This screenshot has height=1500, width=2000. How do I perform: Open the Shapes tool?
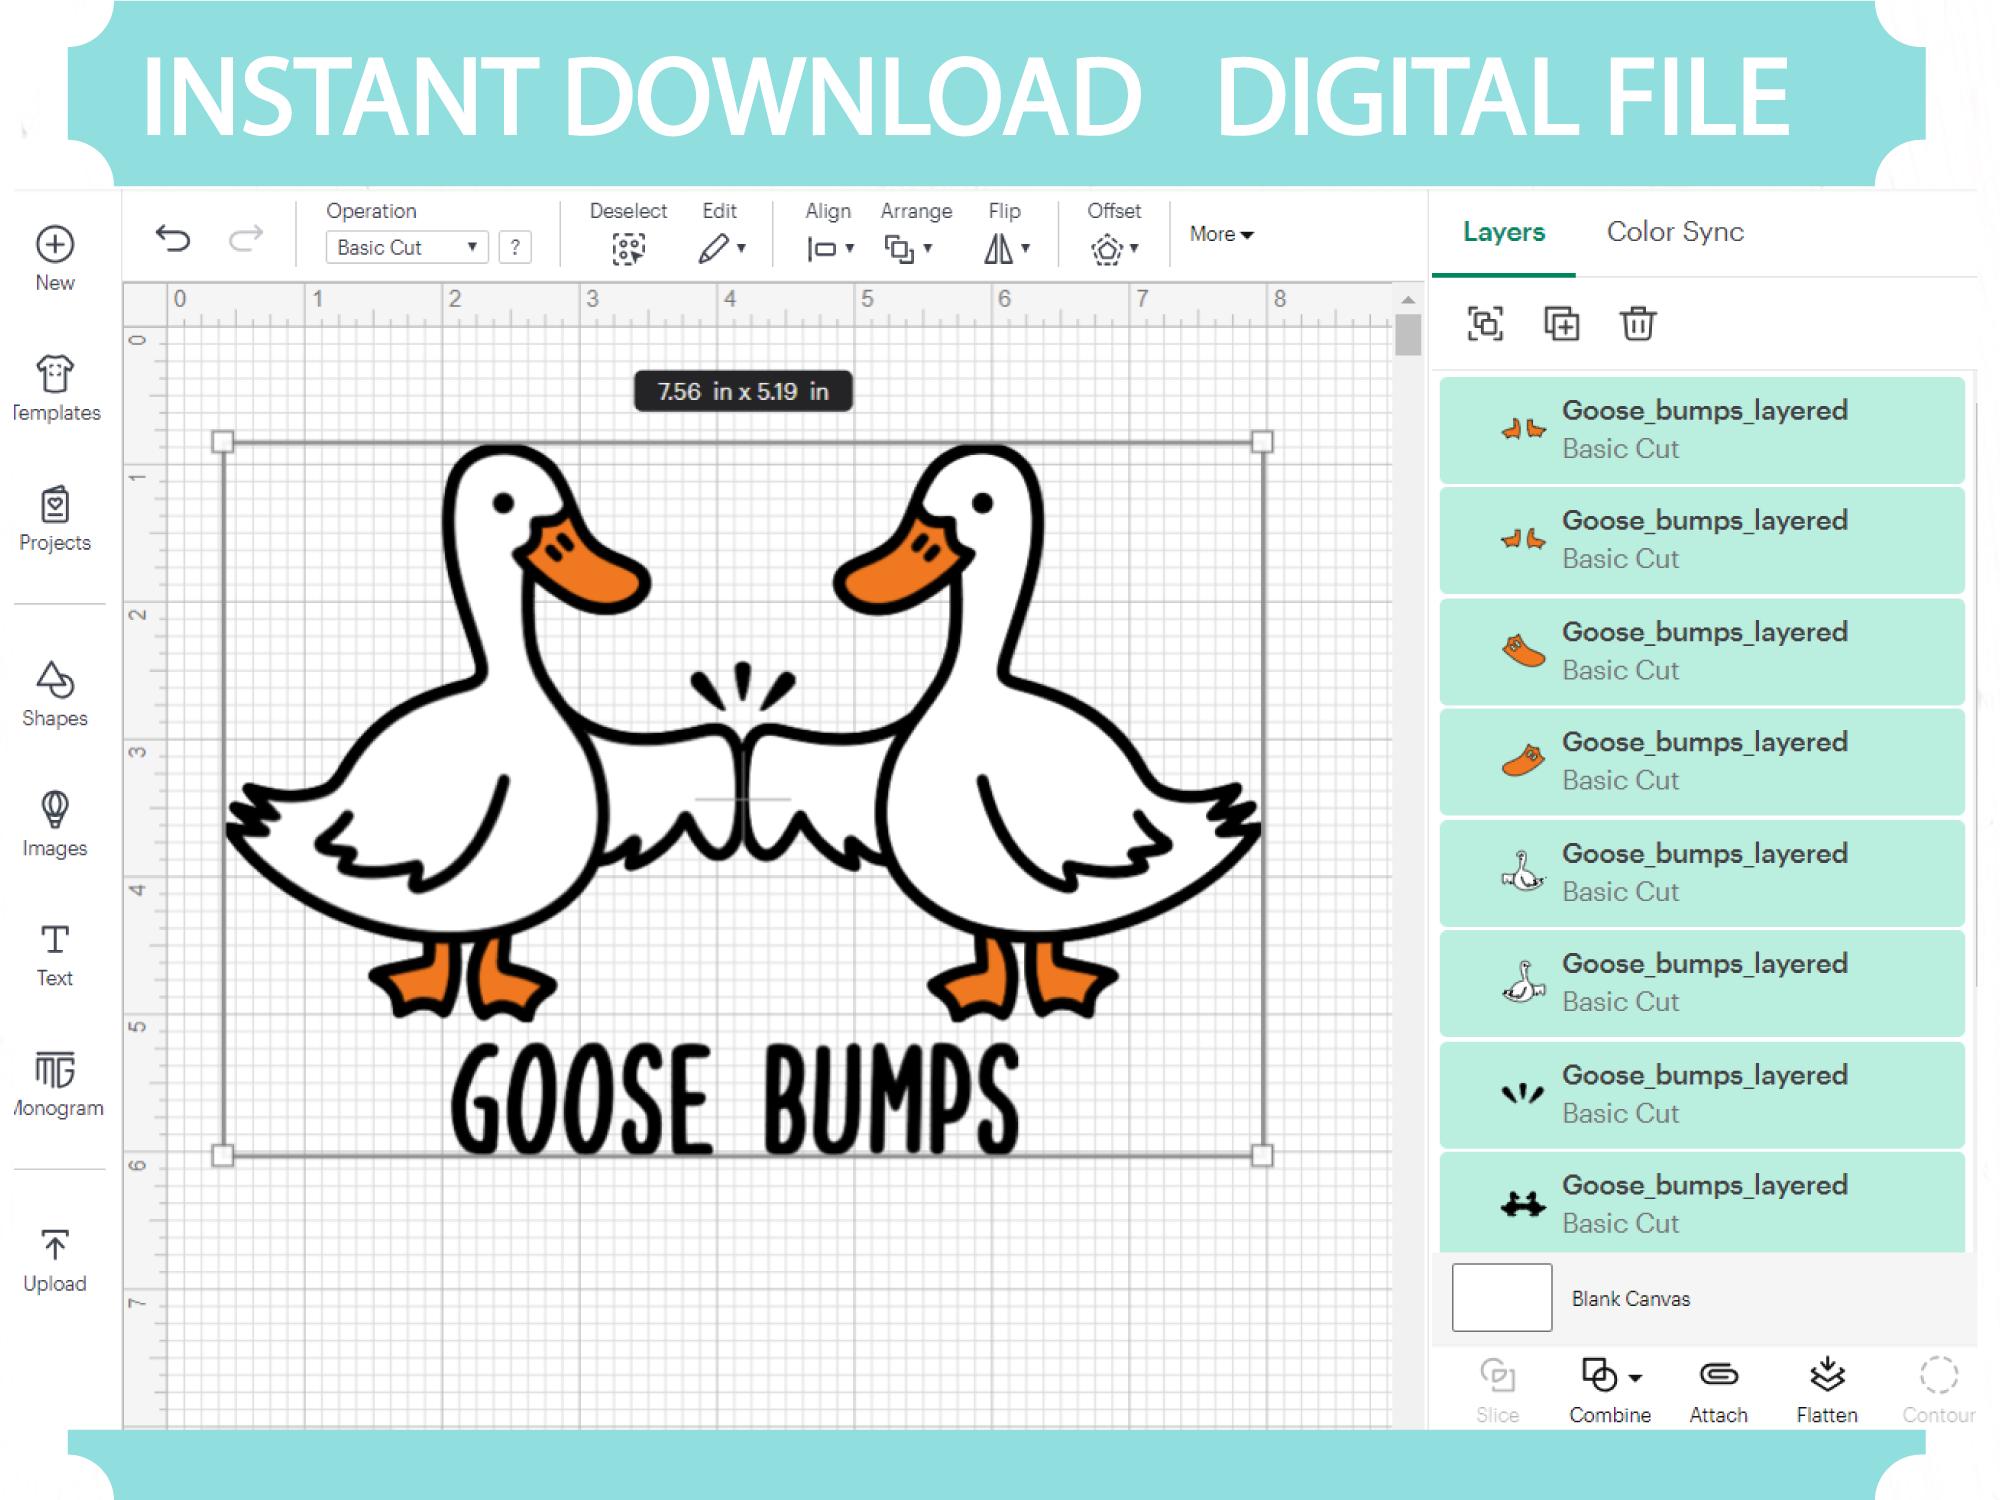coord(55,690)
